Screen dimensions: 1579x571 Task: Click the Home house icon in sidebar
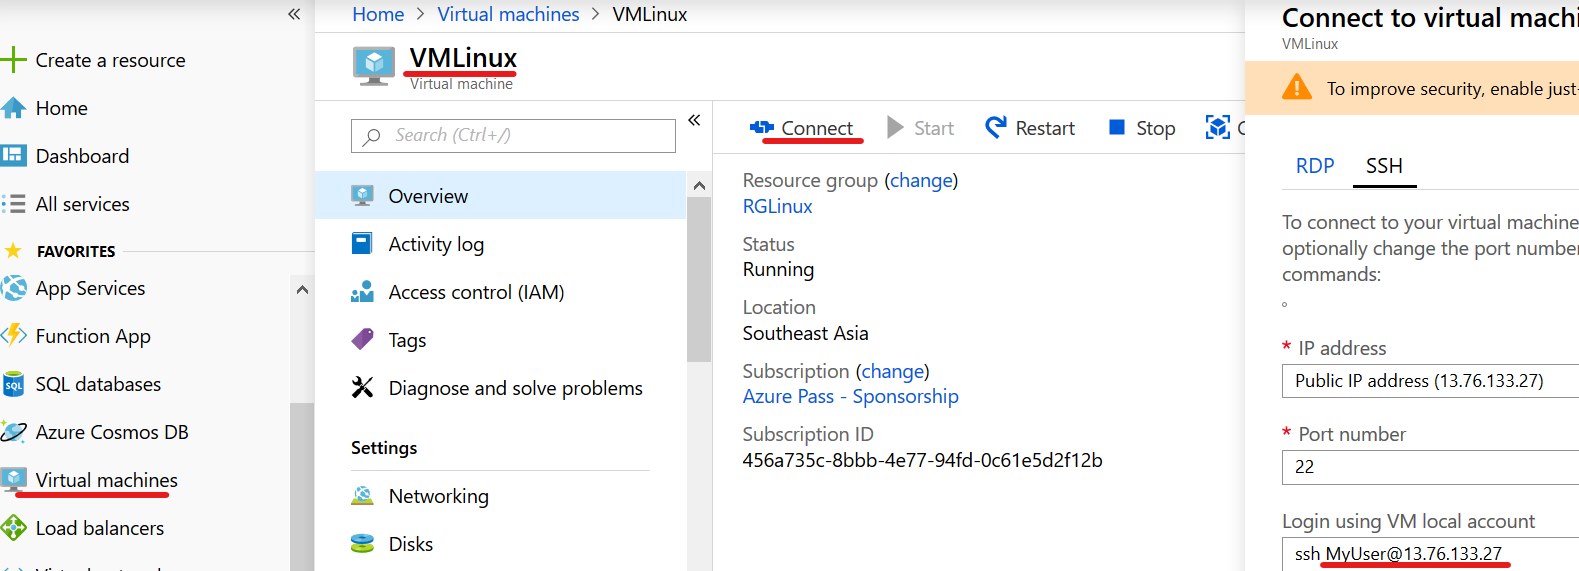[13, 107]
